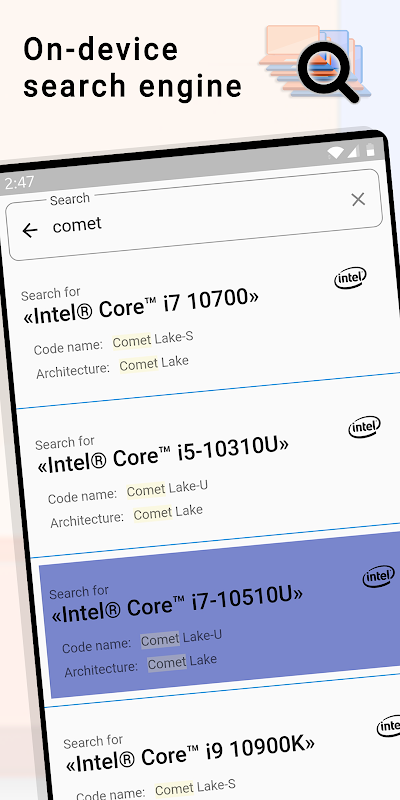The image size is (400, 800).
Task: Select "Comet Lake" architecture of i7-10510U
Action: pyautogui.click(x=182, y=662)
